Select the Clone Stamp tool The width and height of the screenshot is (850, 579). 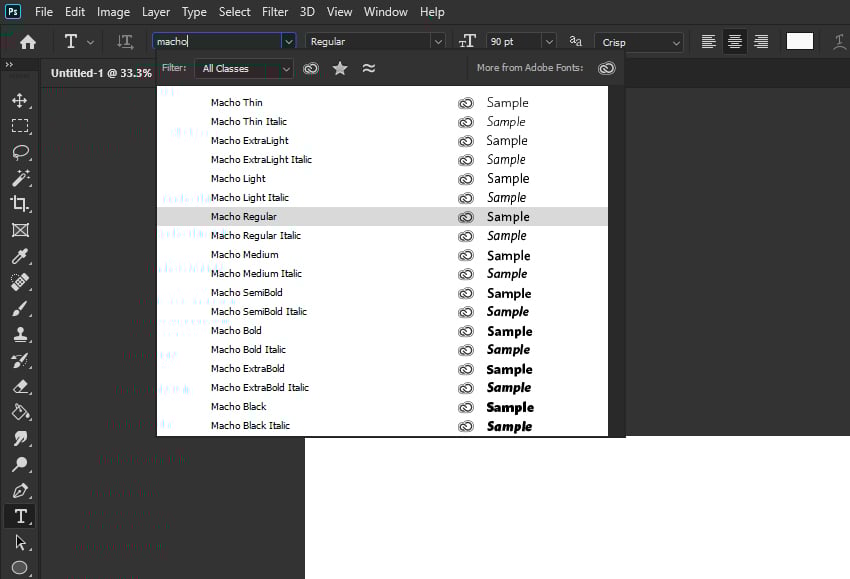click(x=20, y=334)
